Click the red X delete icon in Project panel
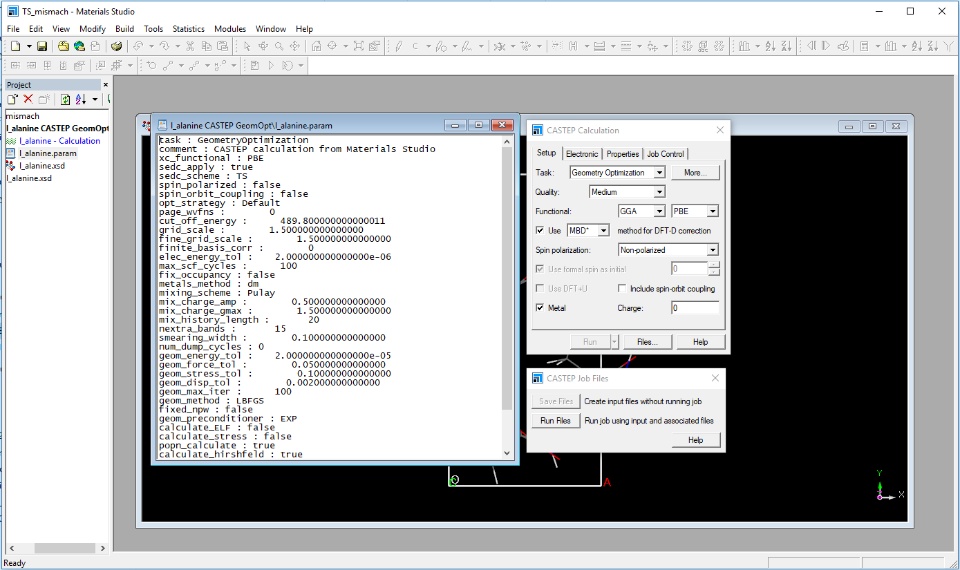Viewport: 960px width, 570px height. (x=28, y=99)
